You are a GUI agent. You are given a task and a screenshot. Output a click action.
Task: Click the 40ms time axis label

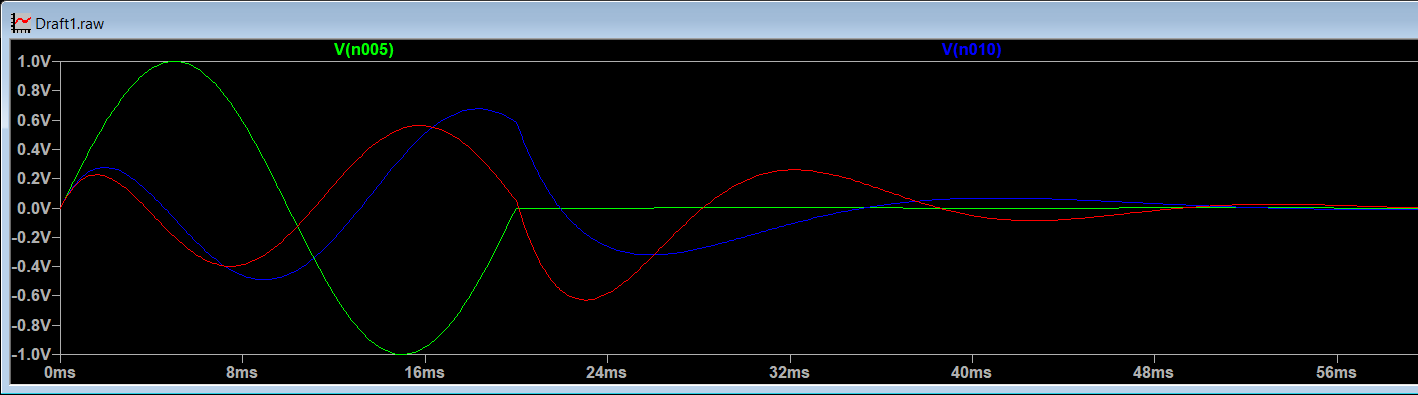(971, 372)
